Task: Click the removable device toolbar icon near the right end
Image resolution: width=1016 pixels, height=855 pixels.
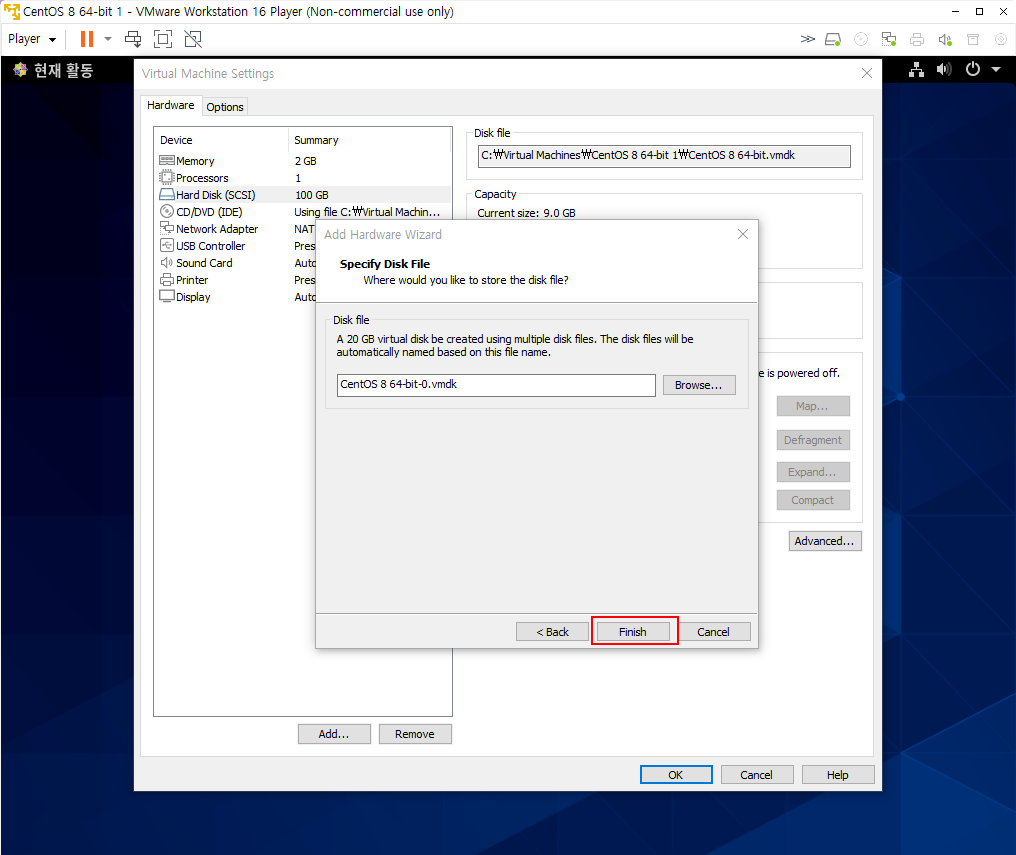Action: (973, 40)
